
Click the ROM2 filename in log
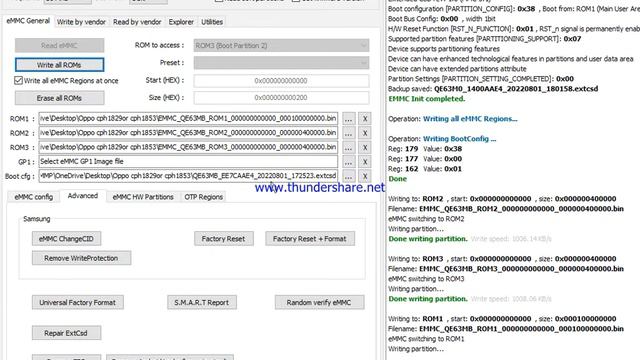click(521, 209)
